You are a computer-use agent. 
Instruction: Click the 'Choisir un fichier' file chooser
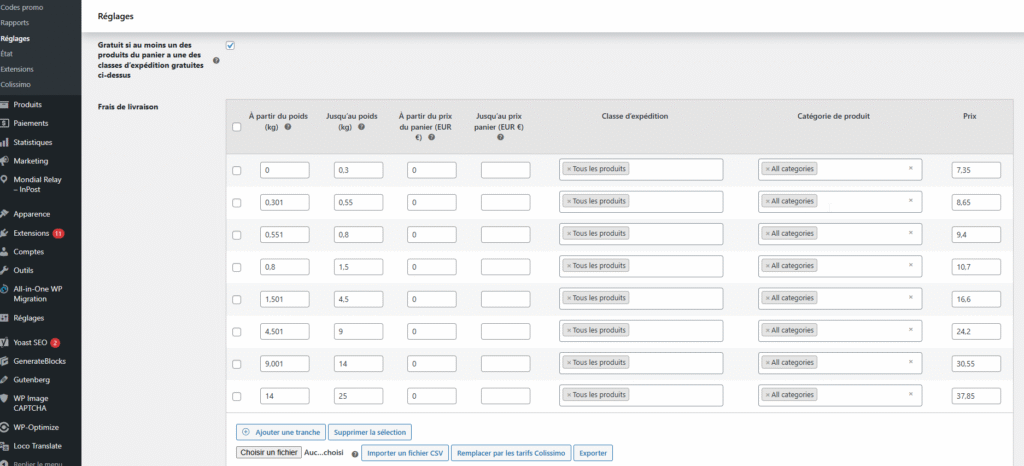(x=267, y=453)
